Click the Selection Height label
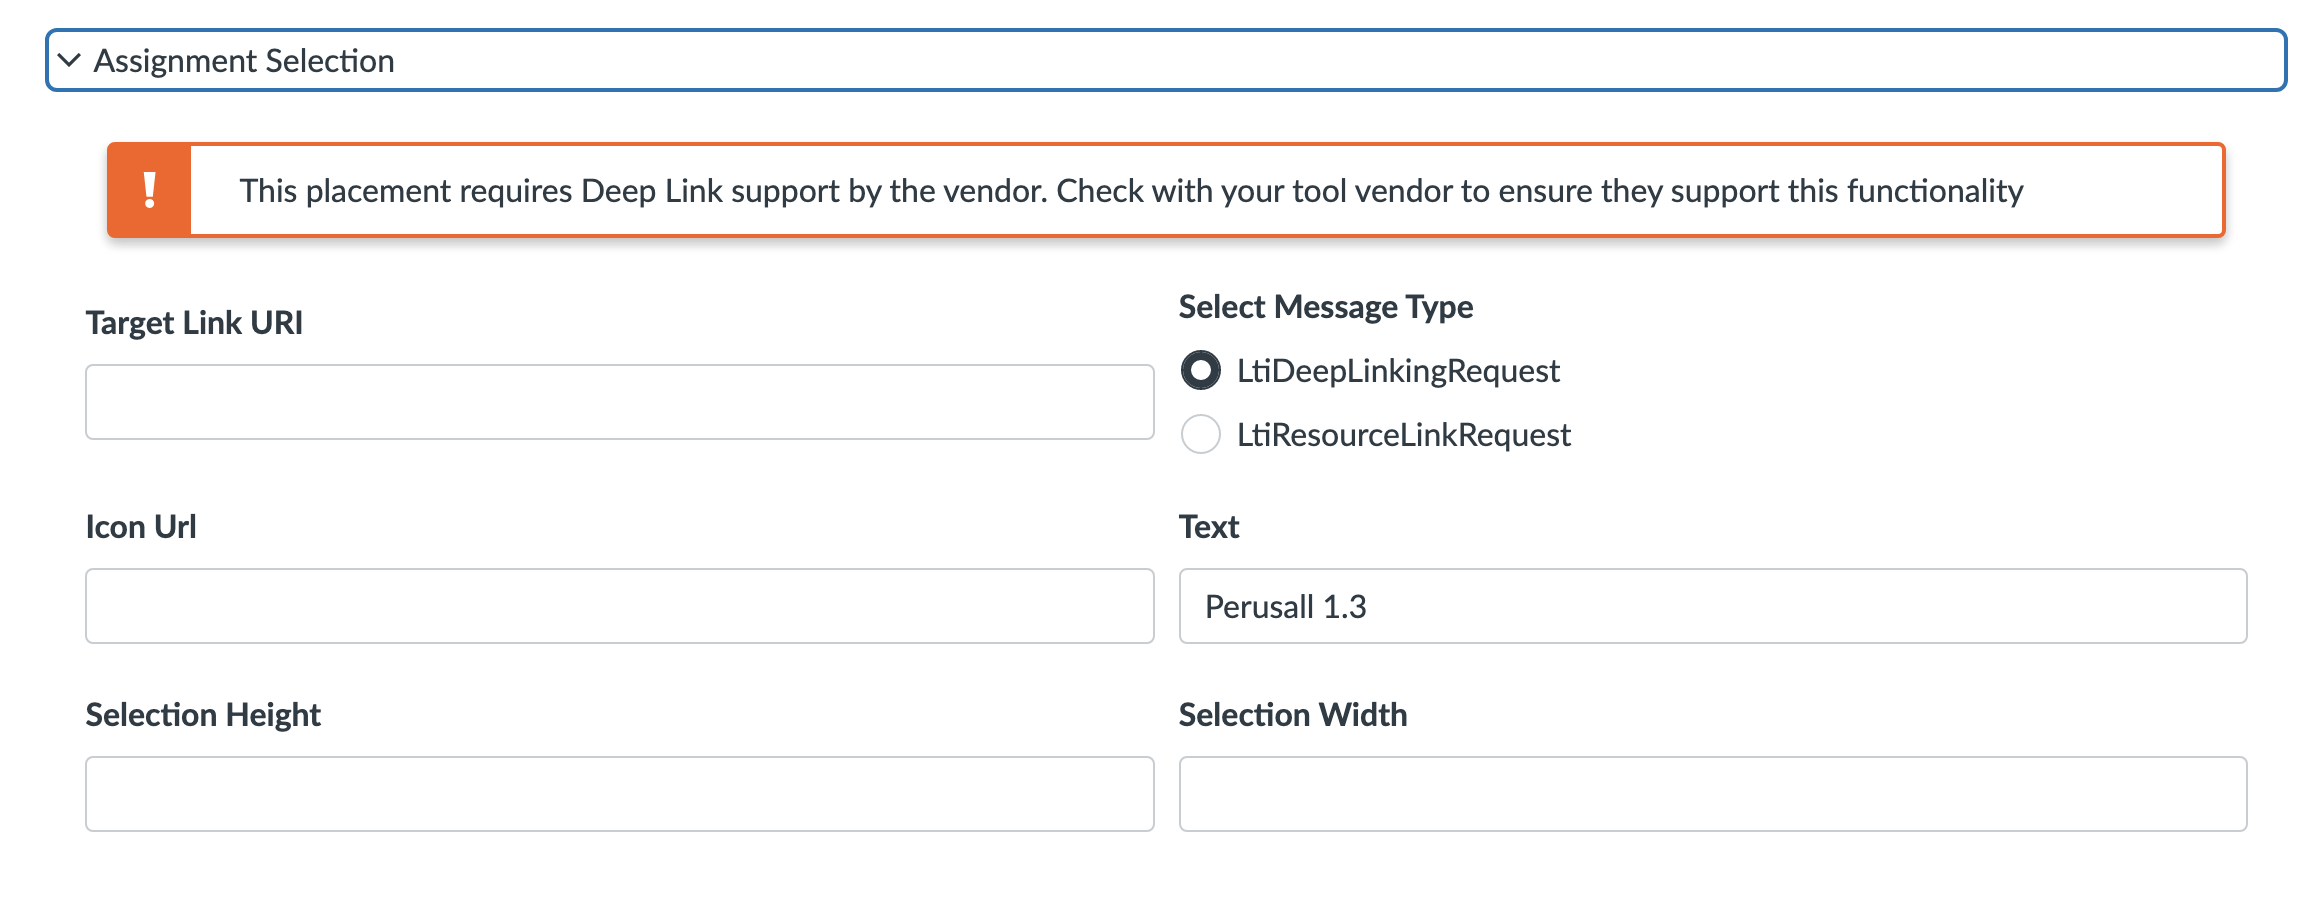The width and height of the screenshot is (2312, 906). pyautogui.click(x=203, y=714)
